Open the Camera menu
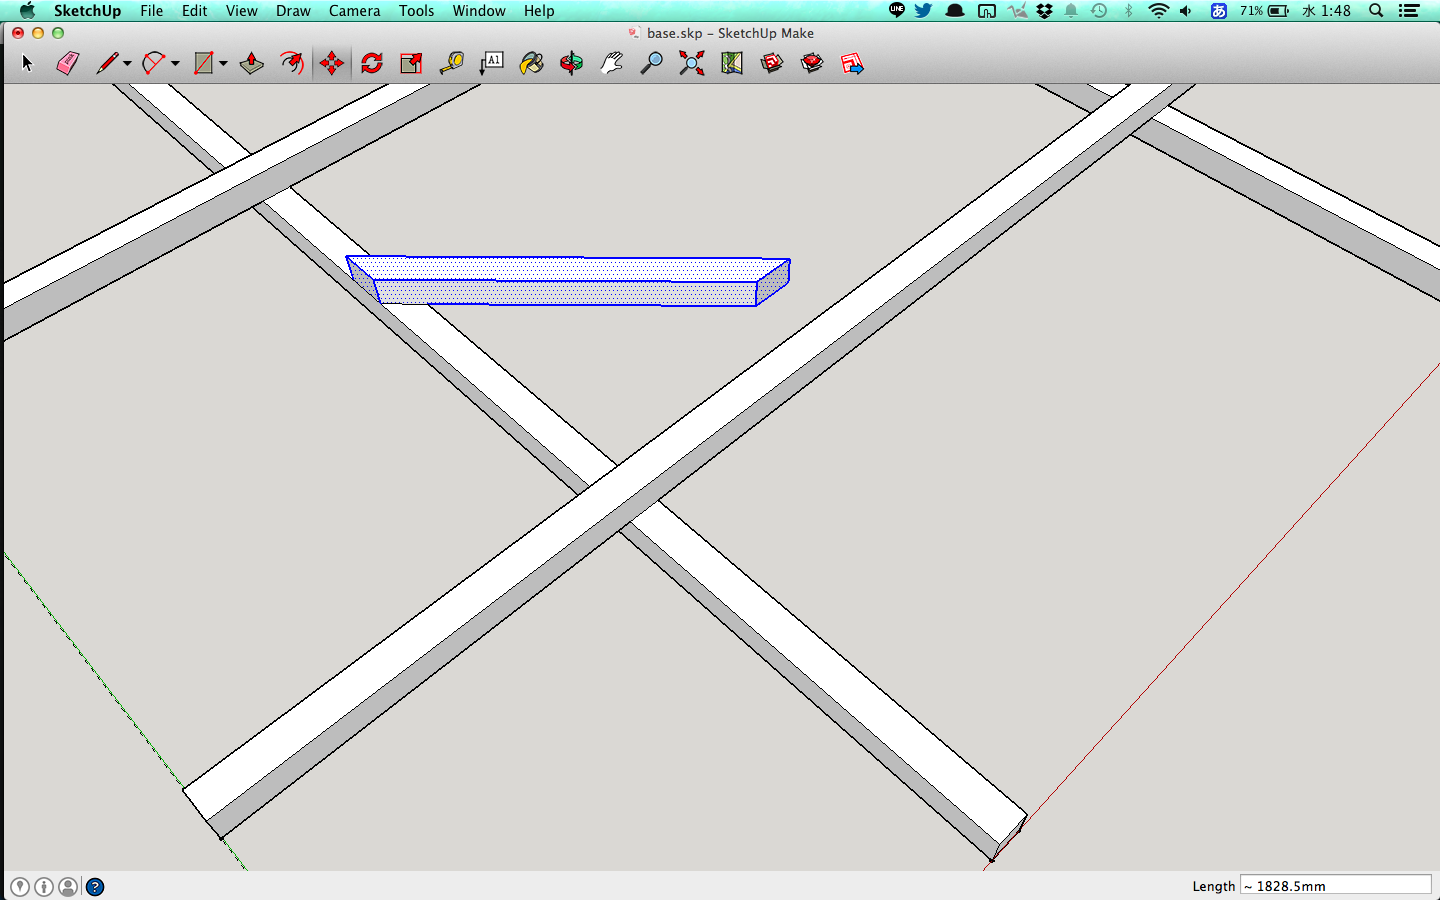This screenshot has height=900, width=1440. pos(354,11)
